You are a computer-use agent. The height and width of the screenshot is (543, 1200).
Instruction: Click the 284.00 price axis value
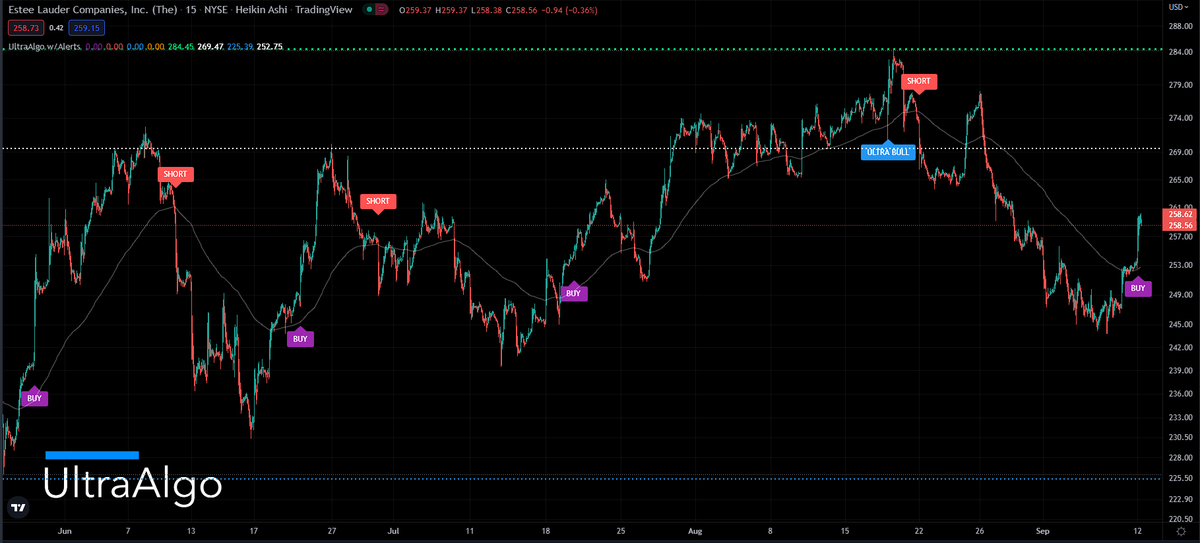1180,52
